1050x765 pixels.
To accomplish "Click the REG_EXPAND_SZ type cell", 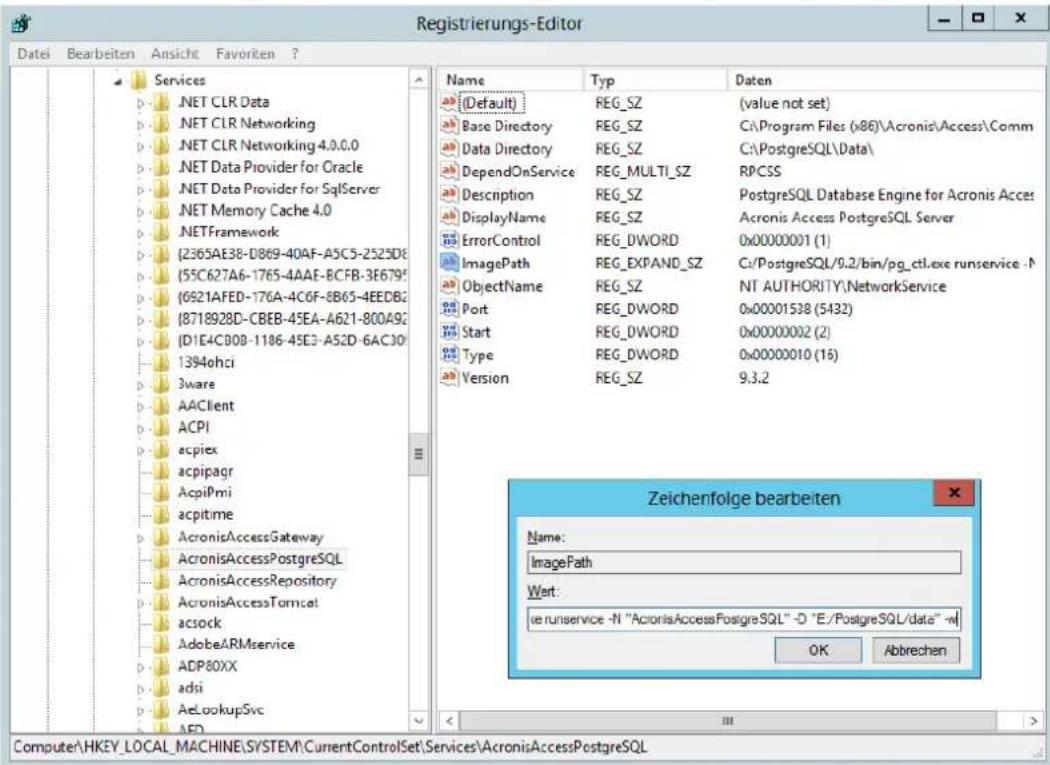I will click(x=648, y=263).
